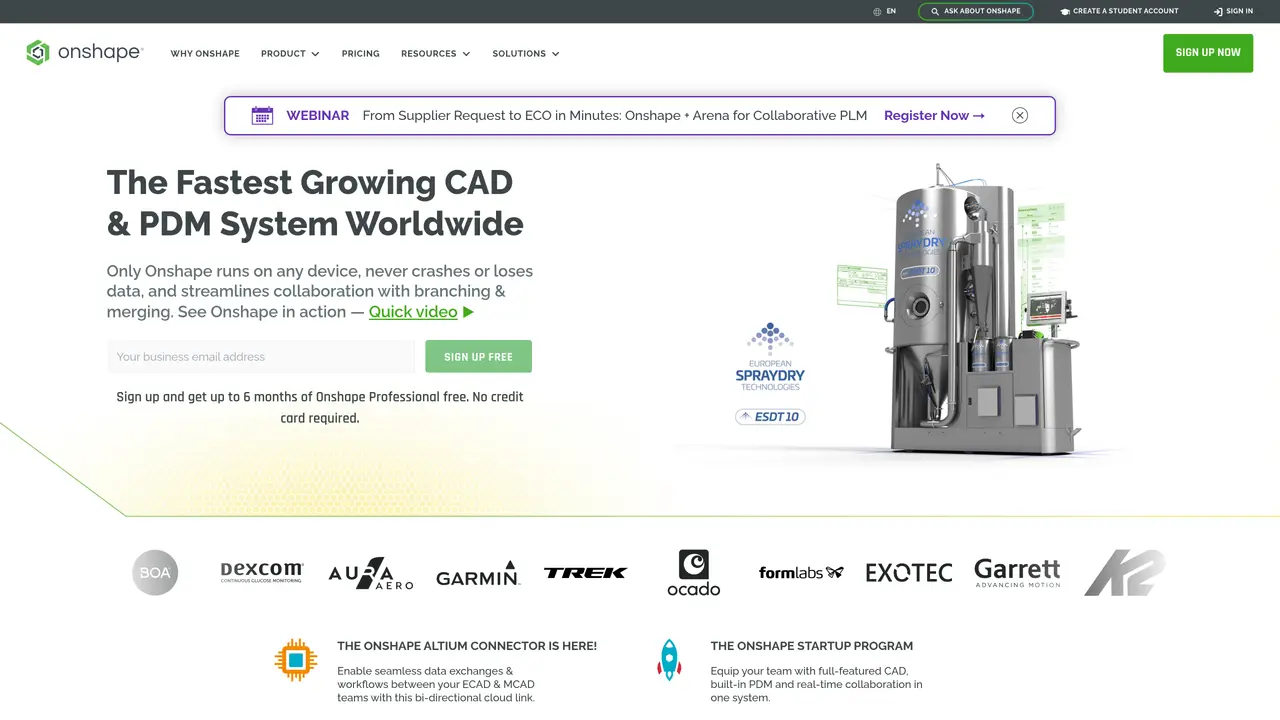Open the Quick video link
The height and width of the screenshot is (720, 1280).
413,312
